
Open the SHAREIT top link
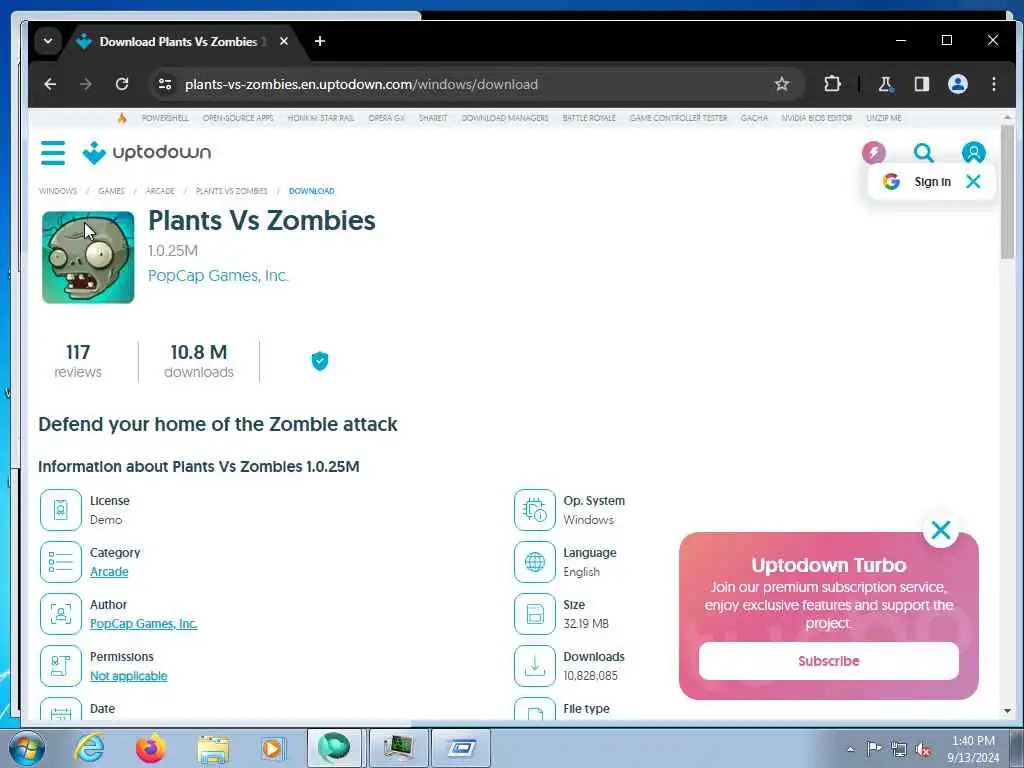(x=433, y=118)
